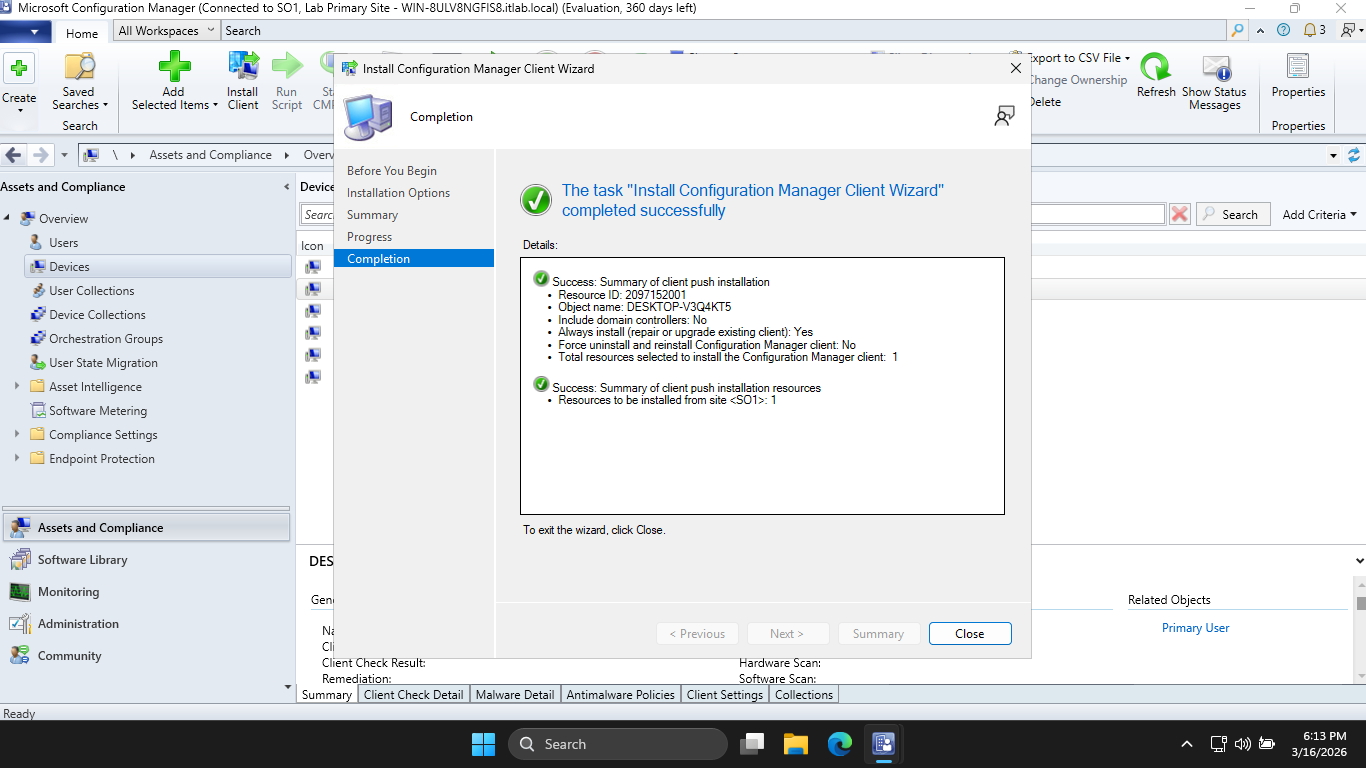Expand the Asset Intelligence node
Image resolution: width=1366 pixels, height=768 pixels.
point(17,387)
